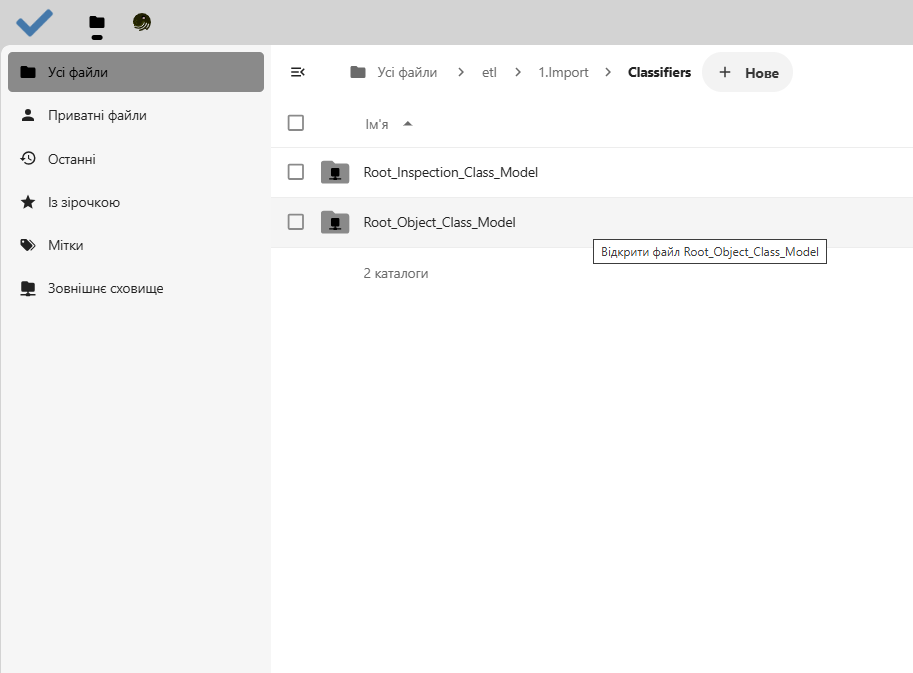Select the Root_Object_Class_Model checkbox
Image resolution: width=913 pixels, height=673 pixels.
tap(295, 222)
